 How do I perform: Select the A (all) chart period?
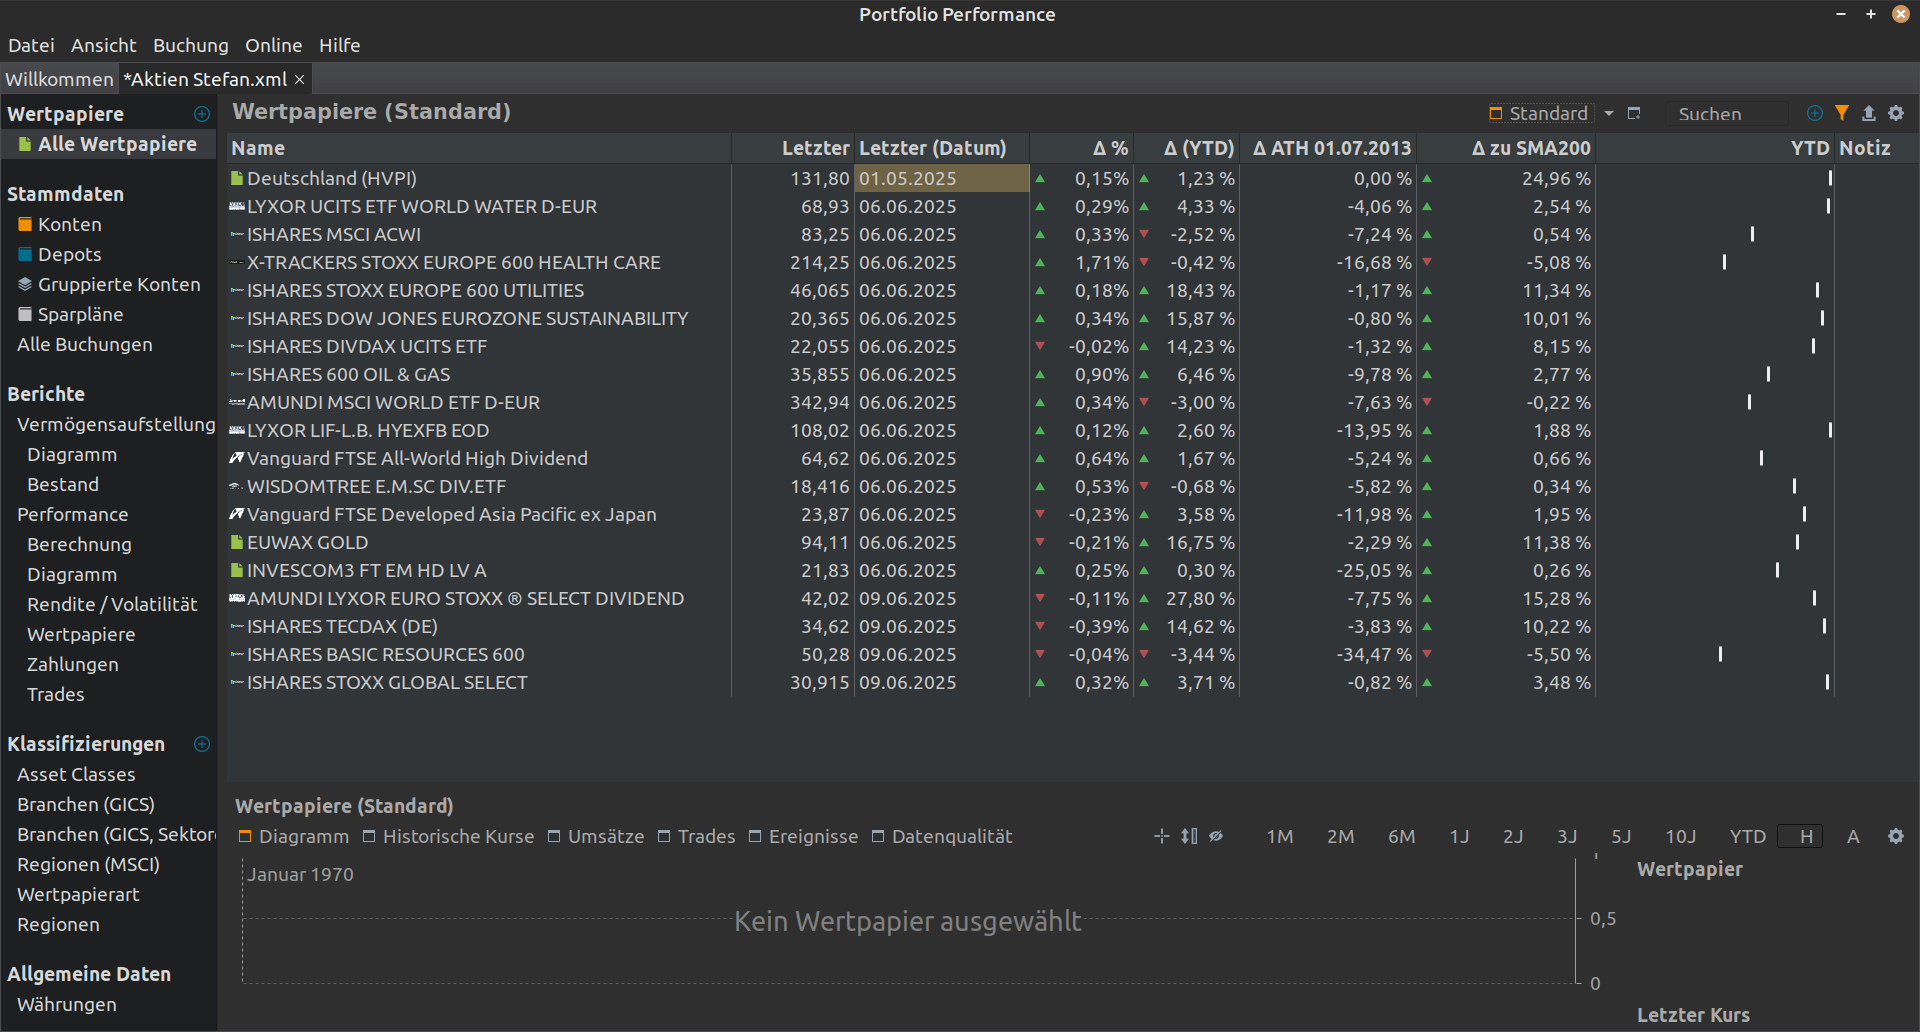[1853, 836]
